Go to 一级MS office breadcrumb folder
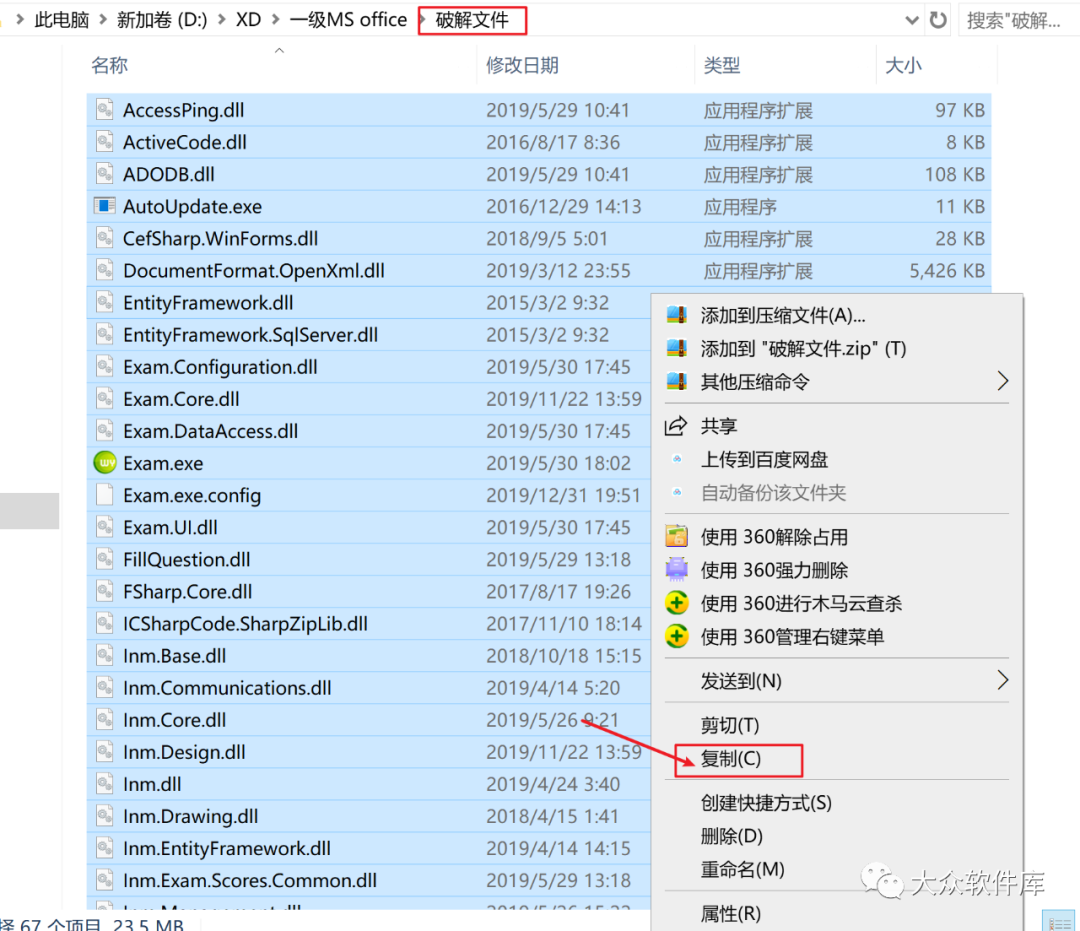This screenshot has height=931, width=1080. click(349, 20)
